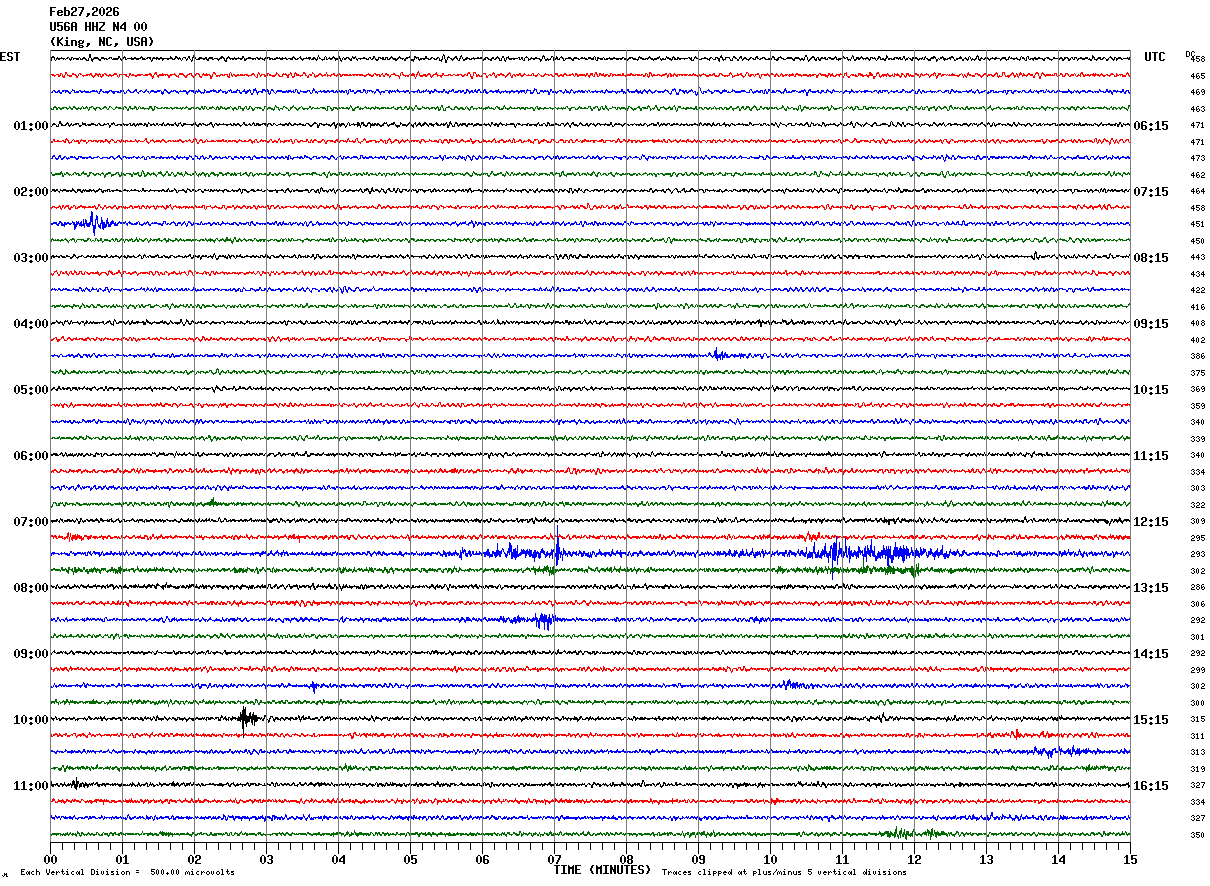Select the '04:00' EST row label

click(x=30, y=324)
